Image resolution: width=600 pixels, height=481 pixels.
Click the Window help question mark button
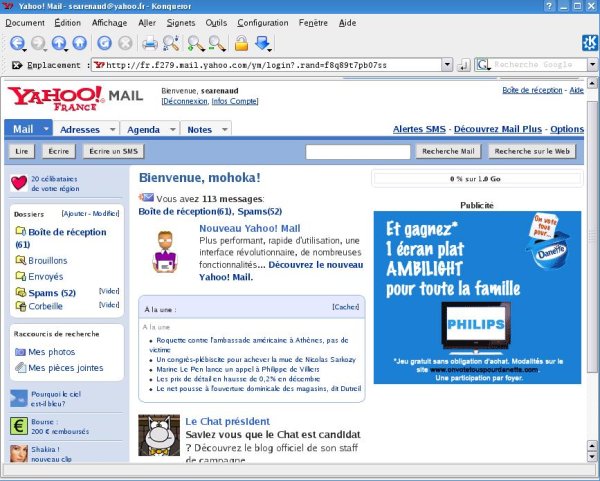pyautogui.click(x=549, y=6)
